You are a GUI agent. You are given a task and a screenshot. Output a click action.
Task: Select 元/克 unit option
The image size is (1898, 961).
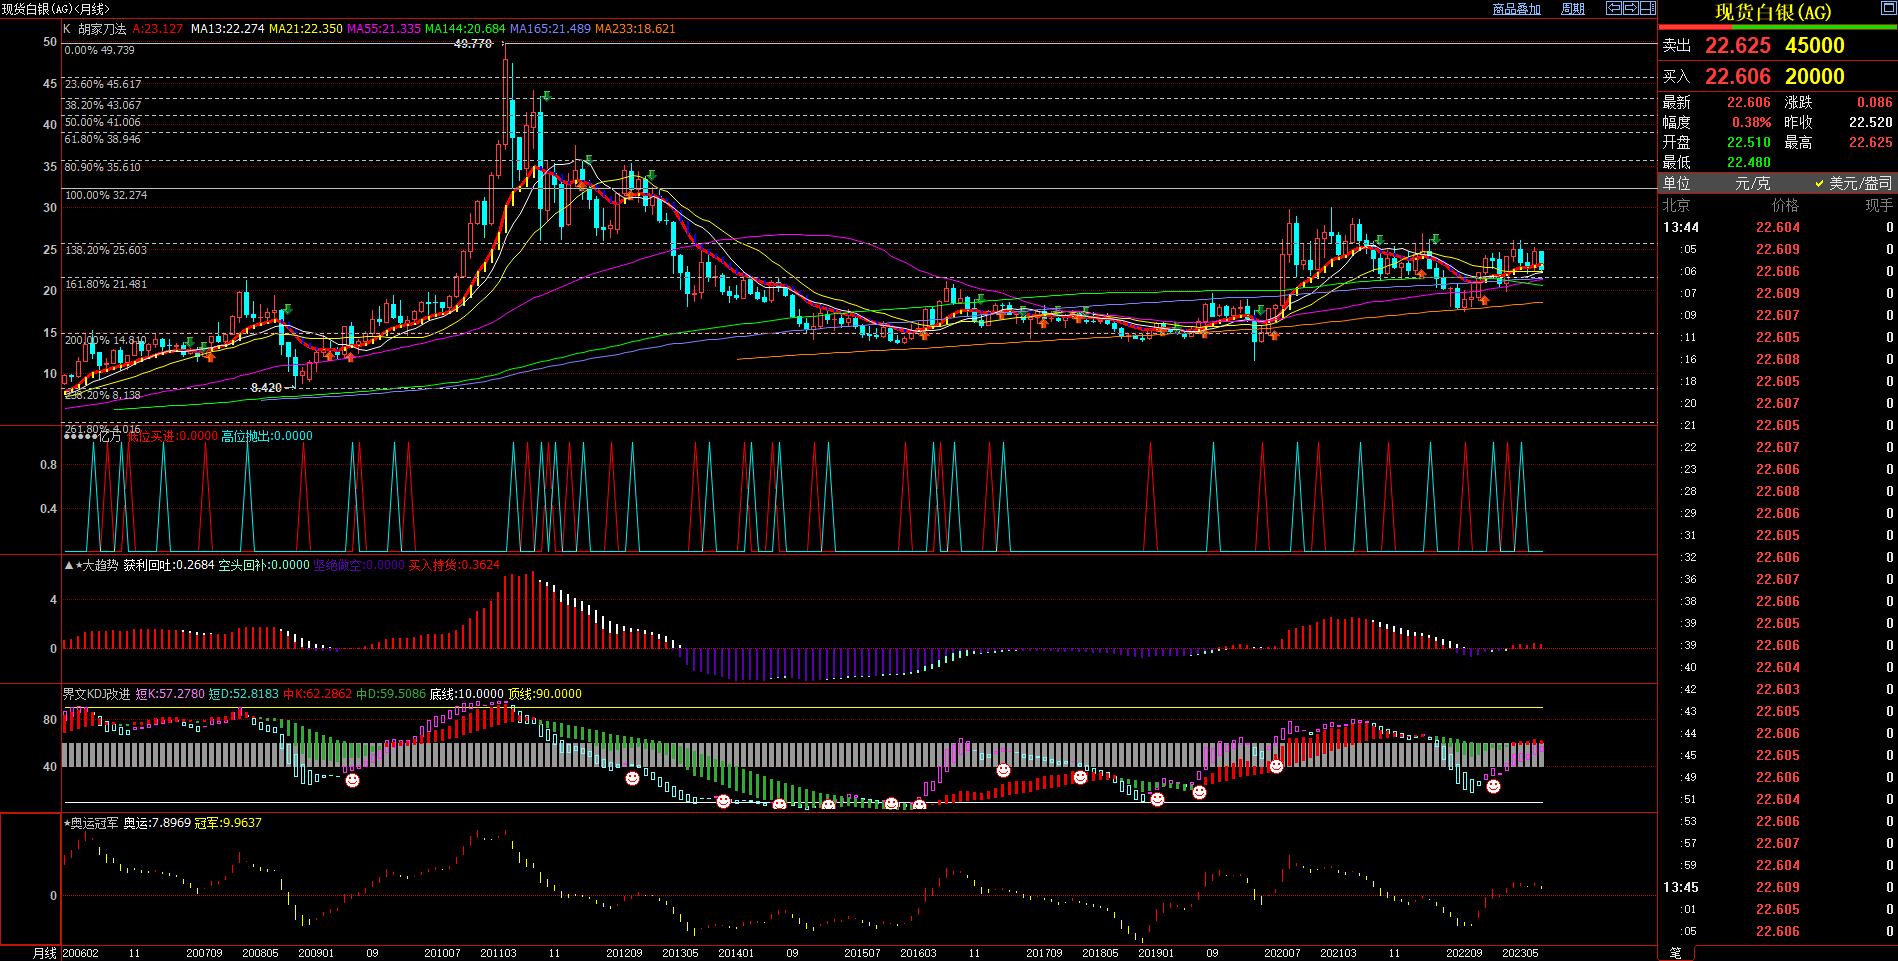1752,183
